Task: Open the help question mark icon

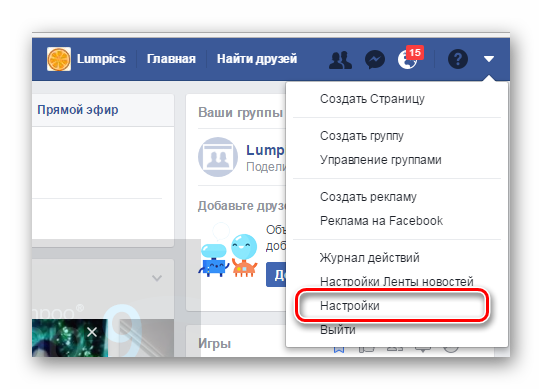Action: [458, 59]
